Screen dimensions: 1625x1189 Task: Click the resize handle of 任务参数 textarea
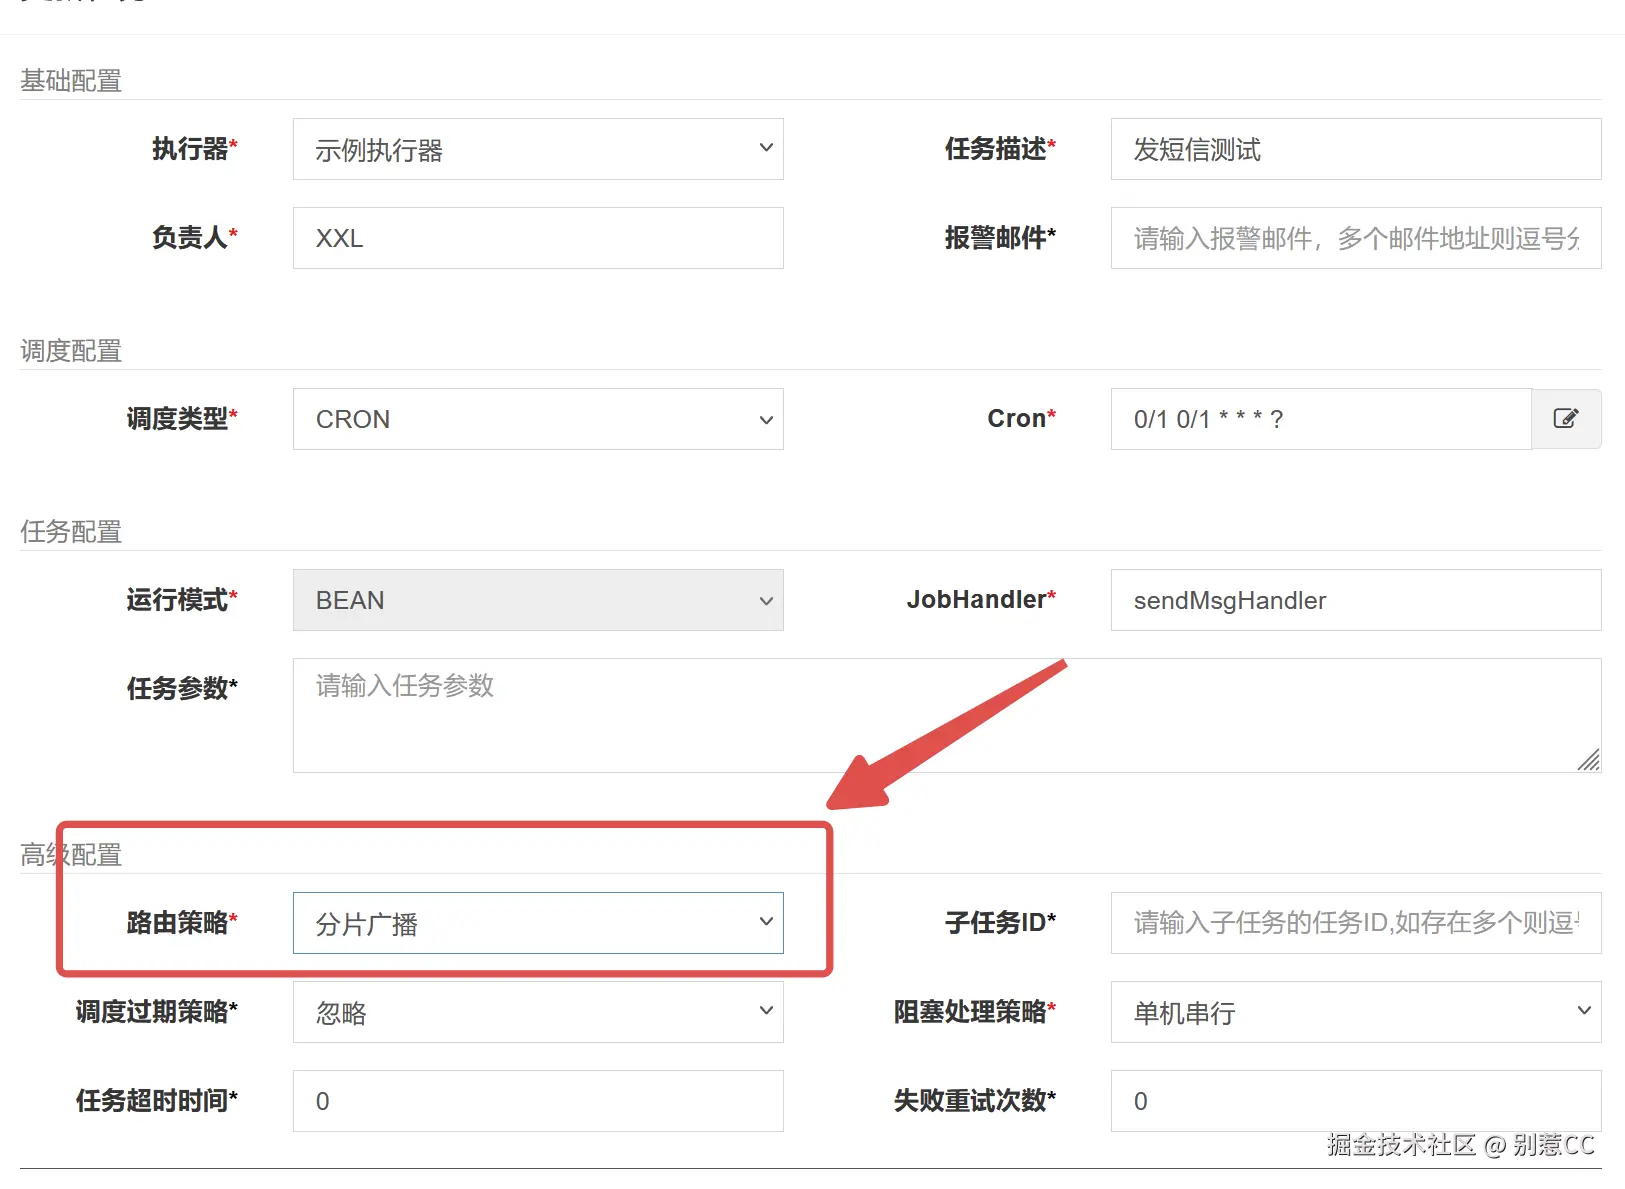(1590, 762)
